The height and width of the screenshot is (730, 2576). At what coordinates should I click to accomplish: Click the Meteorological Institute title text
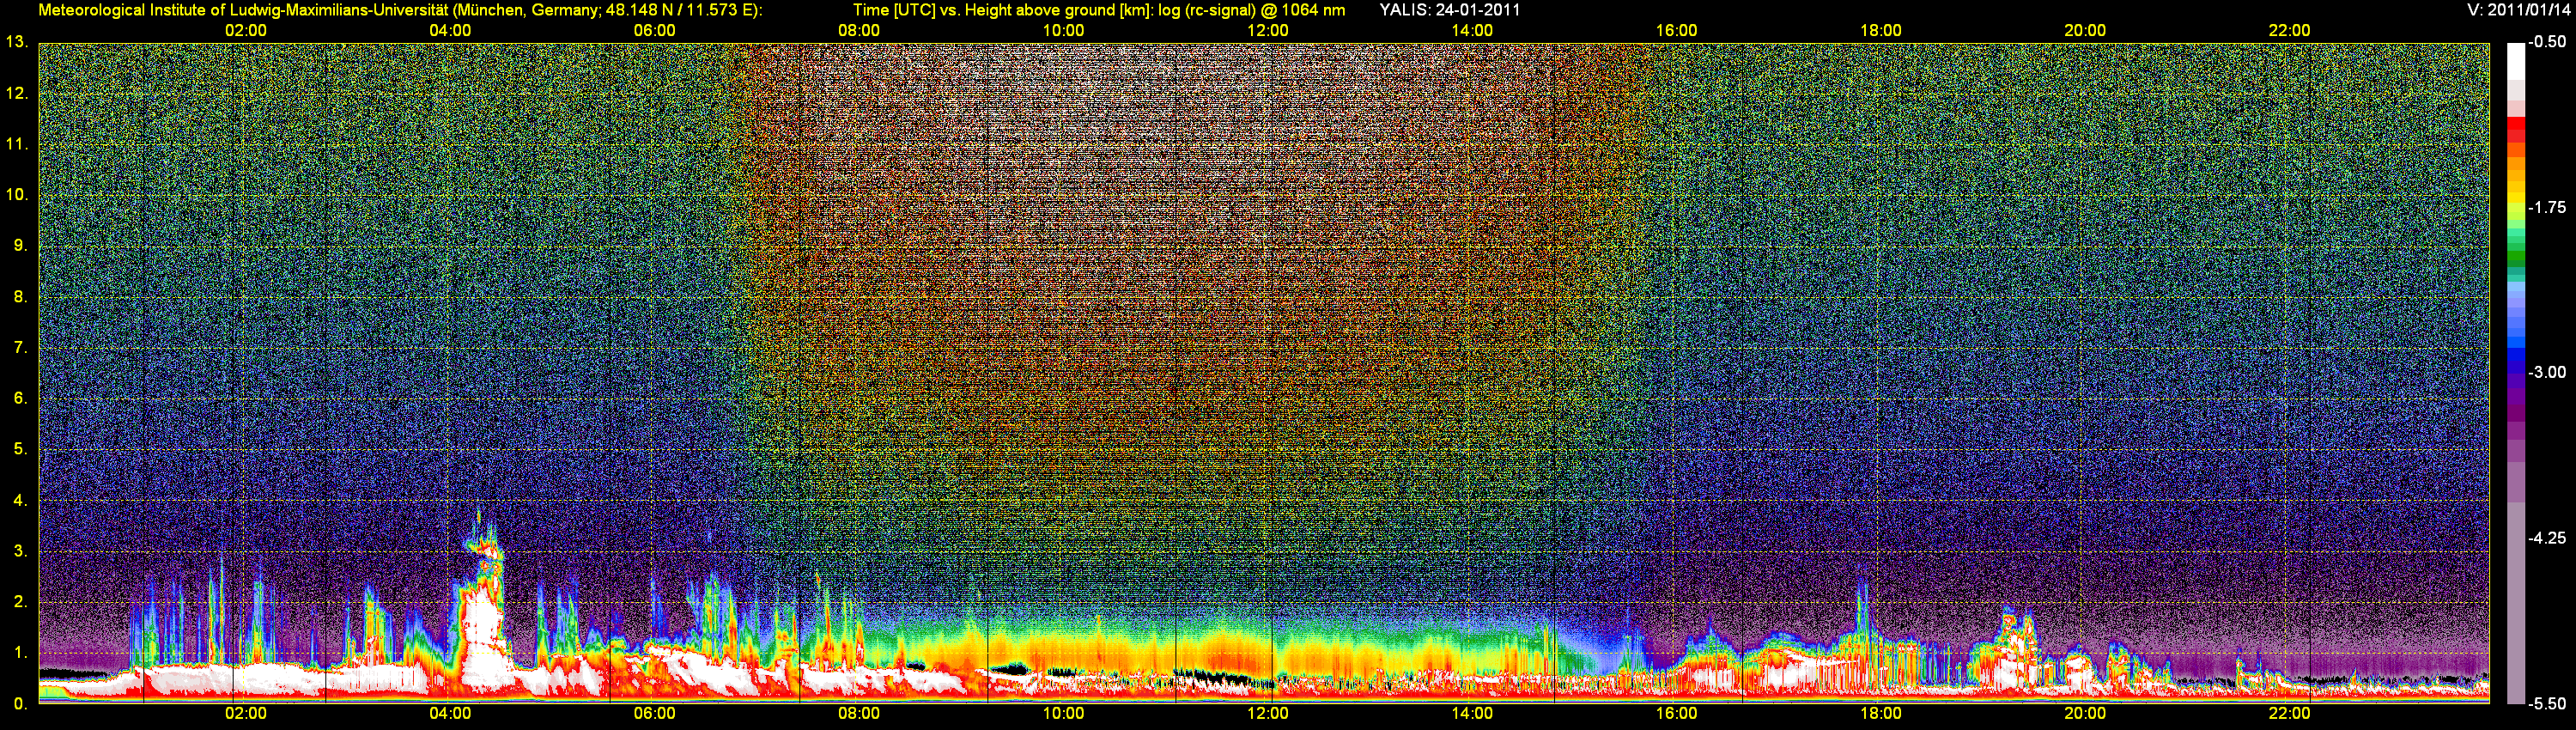pos(400,10)
